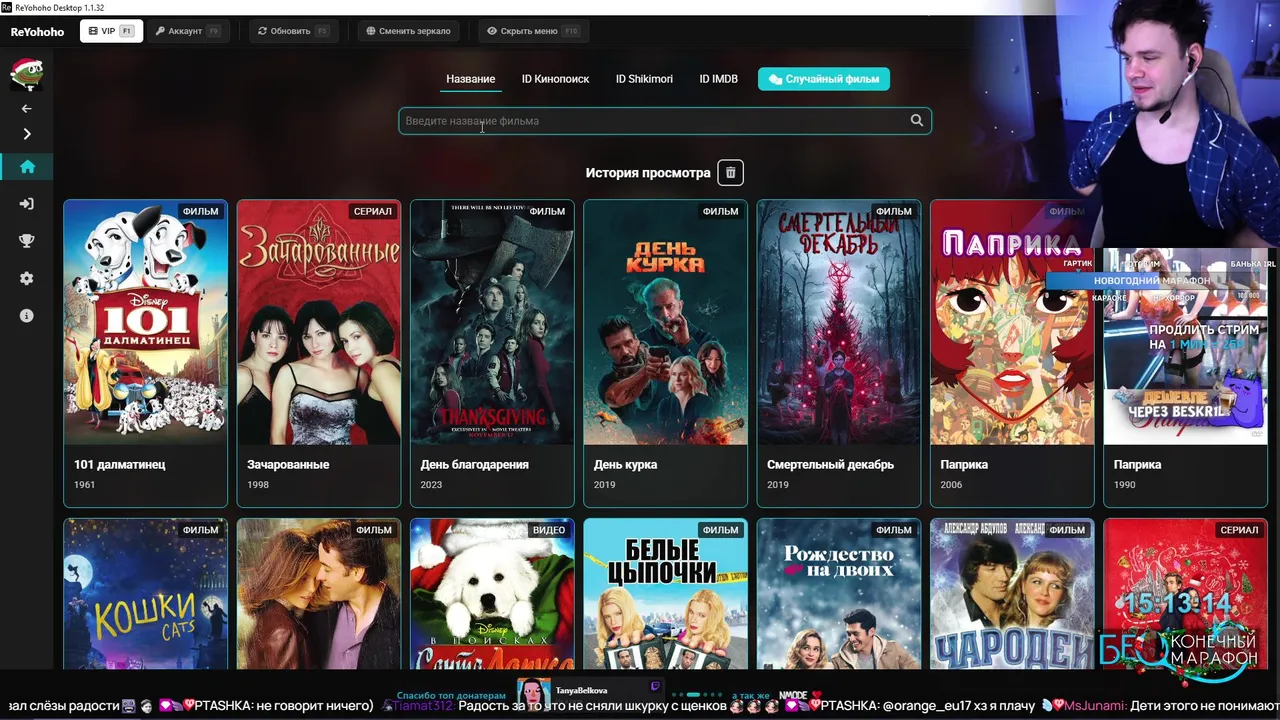Open the white puppy Santa hat poster

coord(492,594)
